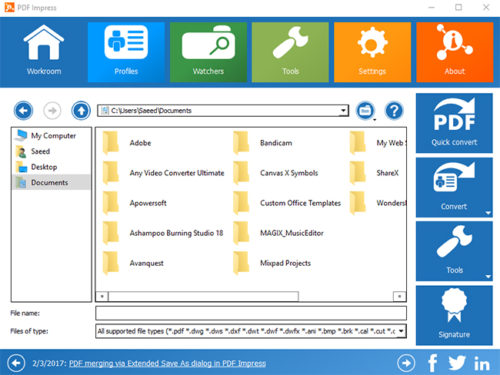The height and width of the screenshot is (375, 500).
Task: Click the horizontal scrollbar thumb
Action: pyautogui.click(x=203, y=296)
